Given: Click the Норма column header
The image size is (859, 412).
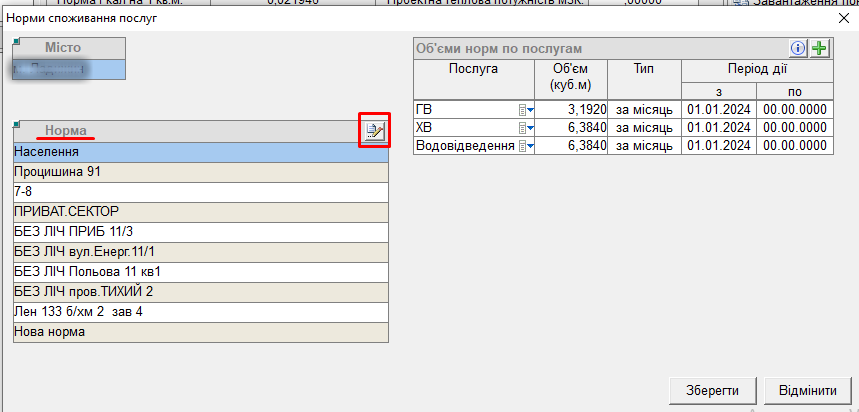Looking at the screenshot, I should tap(66, 131).
